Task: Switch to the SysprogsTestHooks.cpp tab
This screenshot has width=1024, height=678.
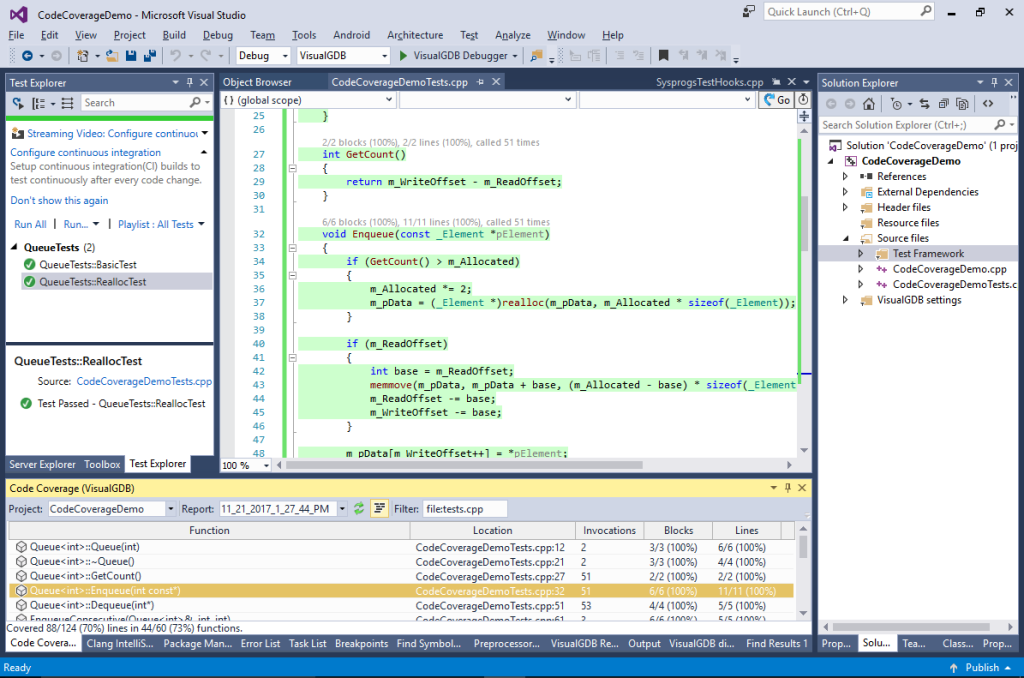Action: tap(709, 82)
